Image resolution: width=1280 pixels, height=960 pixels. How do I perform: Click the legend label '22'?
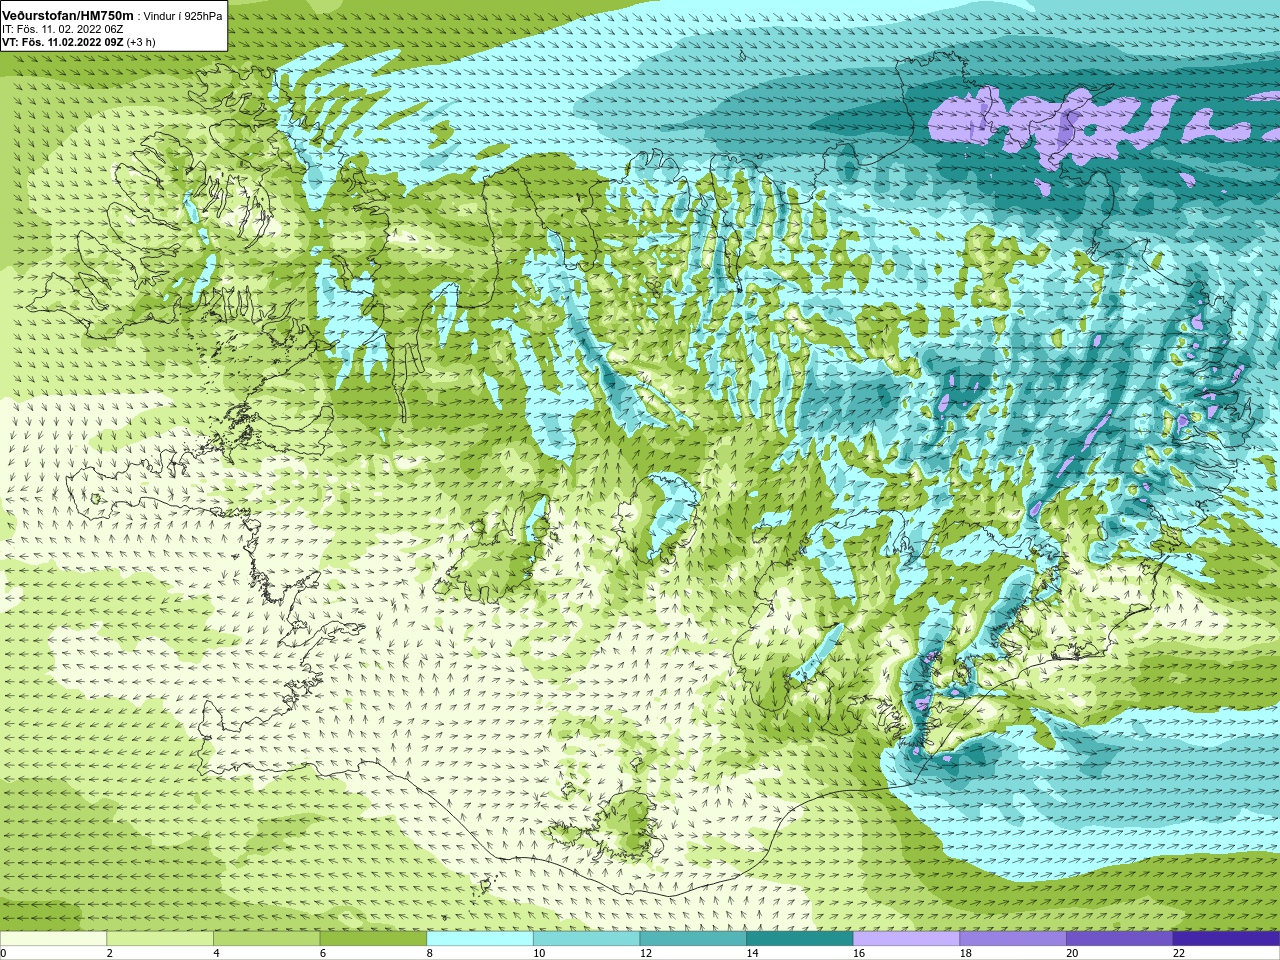[1179, 953]
